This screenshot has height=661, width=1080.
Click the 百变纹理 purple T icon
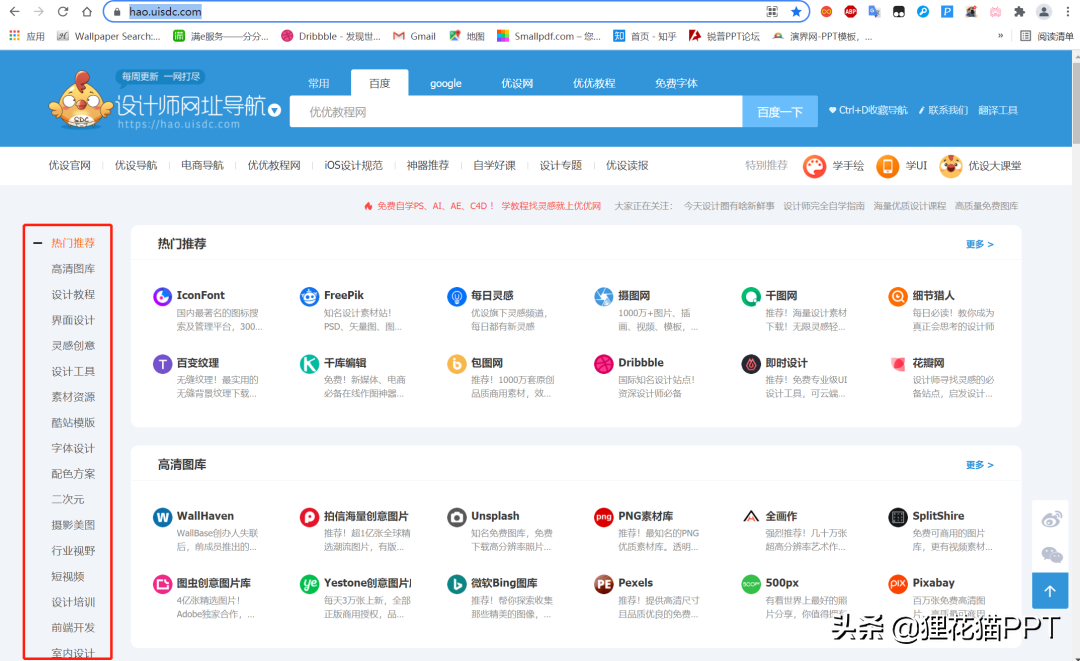(162, 364)
